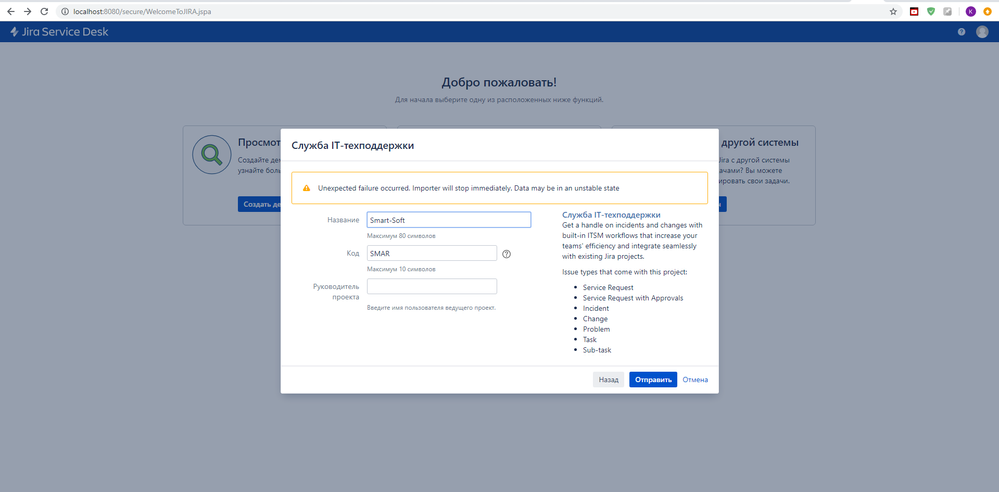Screen dimensions: 999x492
Task: Click the unexpected failure error message text
Action: click(468, 189)
